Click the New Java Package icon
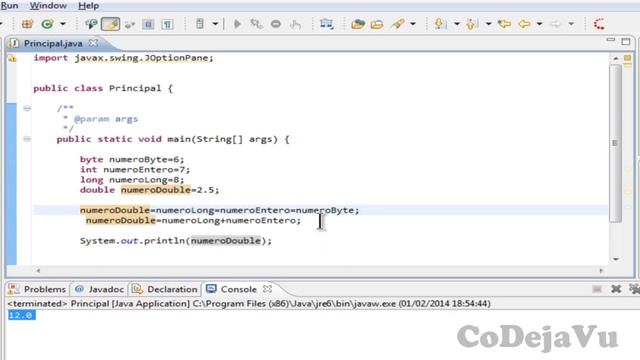The width and height of the screenshot is (640, 360). 27,24
